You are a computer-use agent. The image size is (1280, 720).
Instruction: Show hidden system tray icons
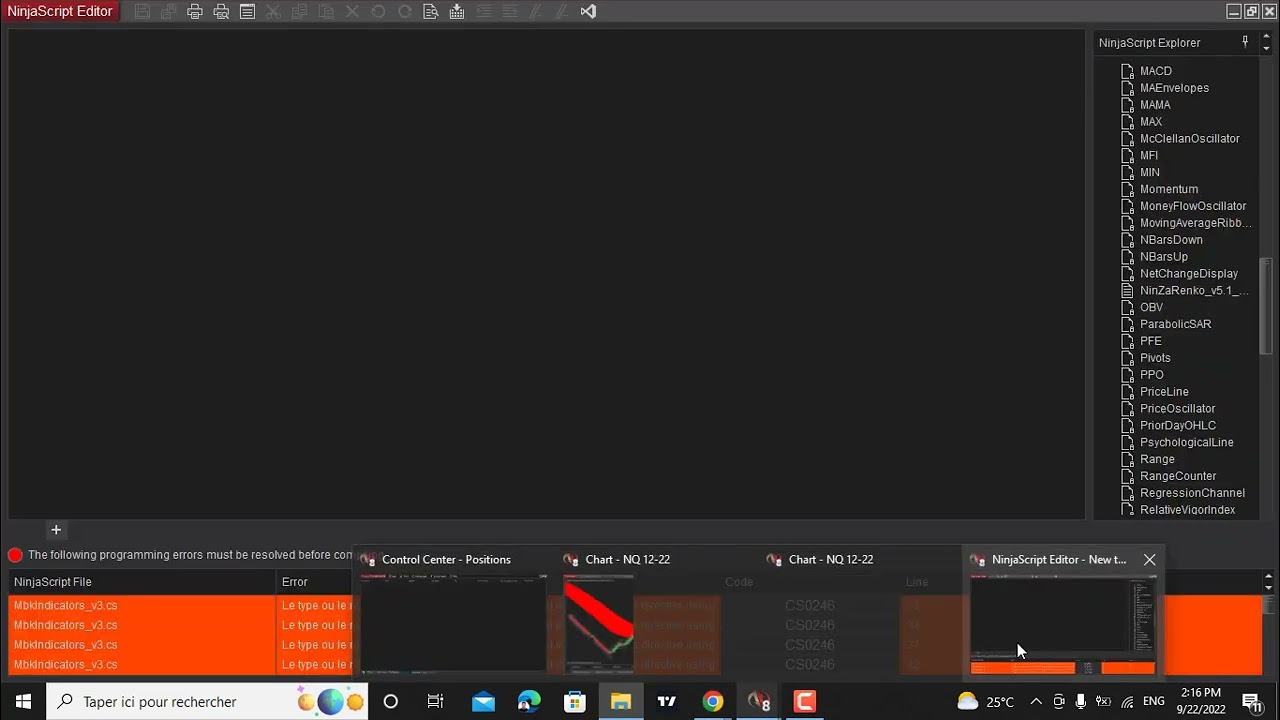[x=1036, y=701]
